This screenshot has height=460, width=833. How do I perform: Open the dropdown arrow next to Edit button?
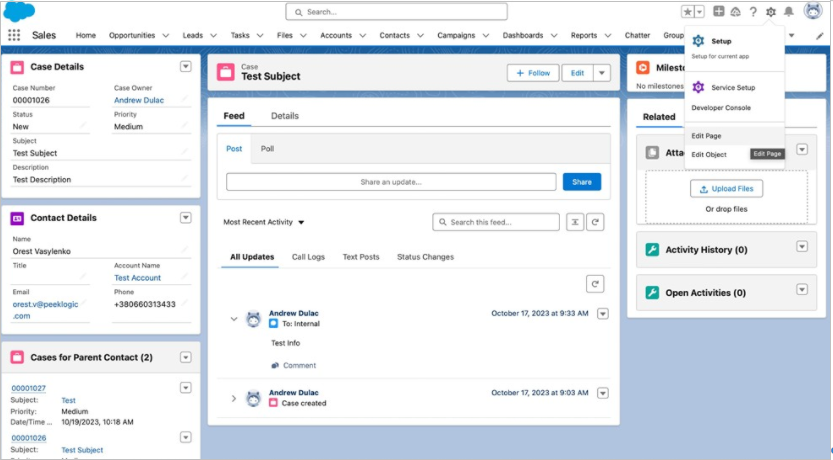tap(601, 73)
